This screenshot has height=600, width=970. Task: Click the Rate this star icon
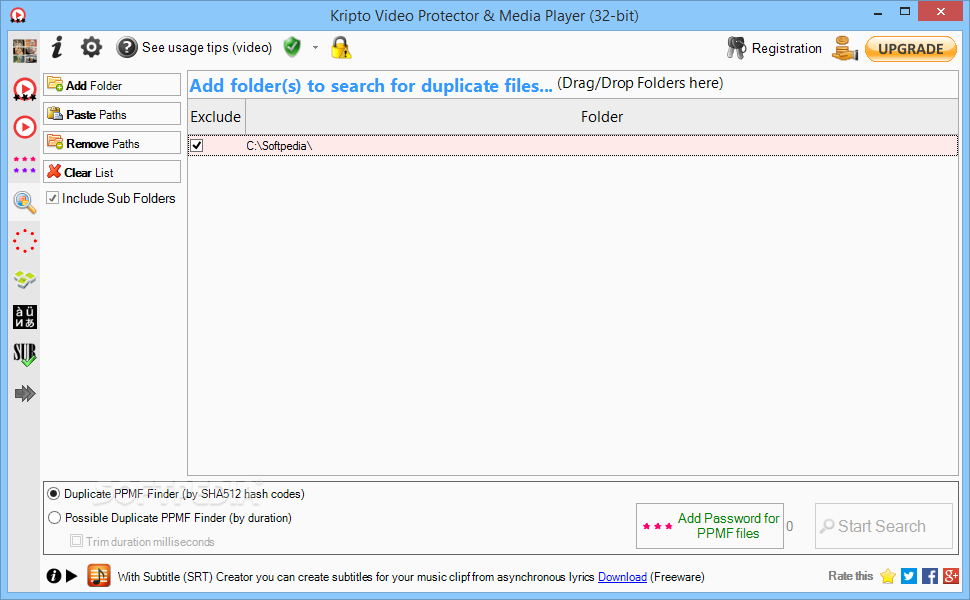tap(888, 576)
